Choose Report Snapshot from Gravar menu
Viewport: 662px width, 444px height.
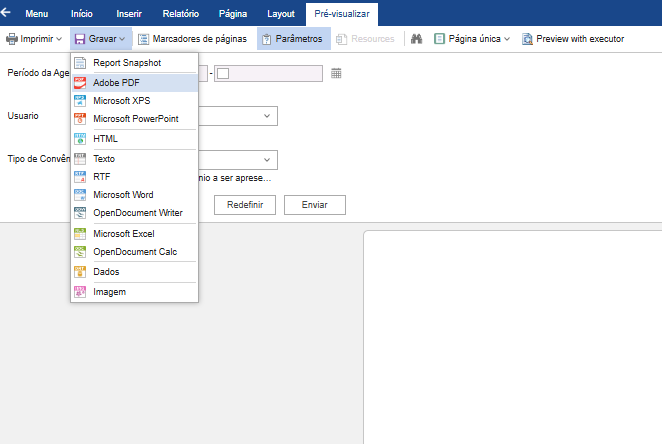click(x=135, y=63)
